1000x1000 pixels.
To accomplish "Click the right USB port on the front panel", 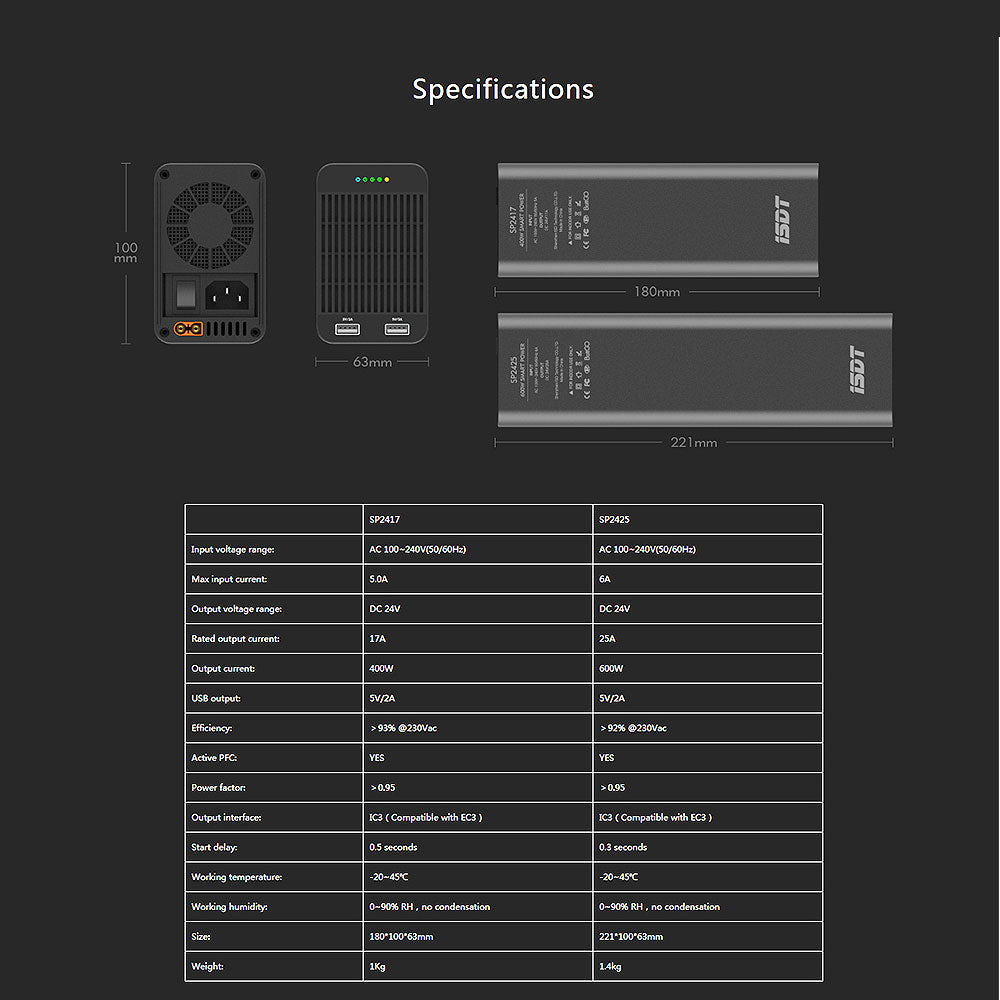I will [x=397, y=328].
